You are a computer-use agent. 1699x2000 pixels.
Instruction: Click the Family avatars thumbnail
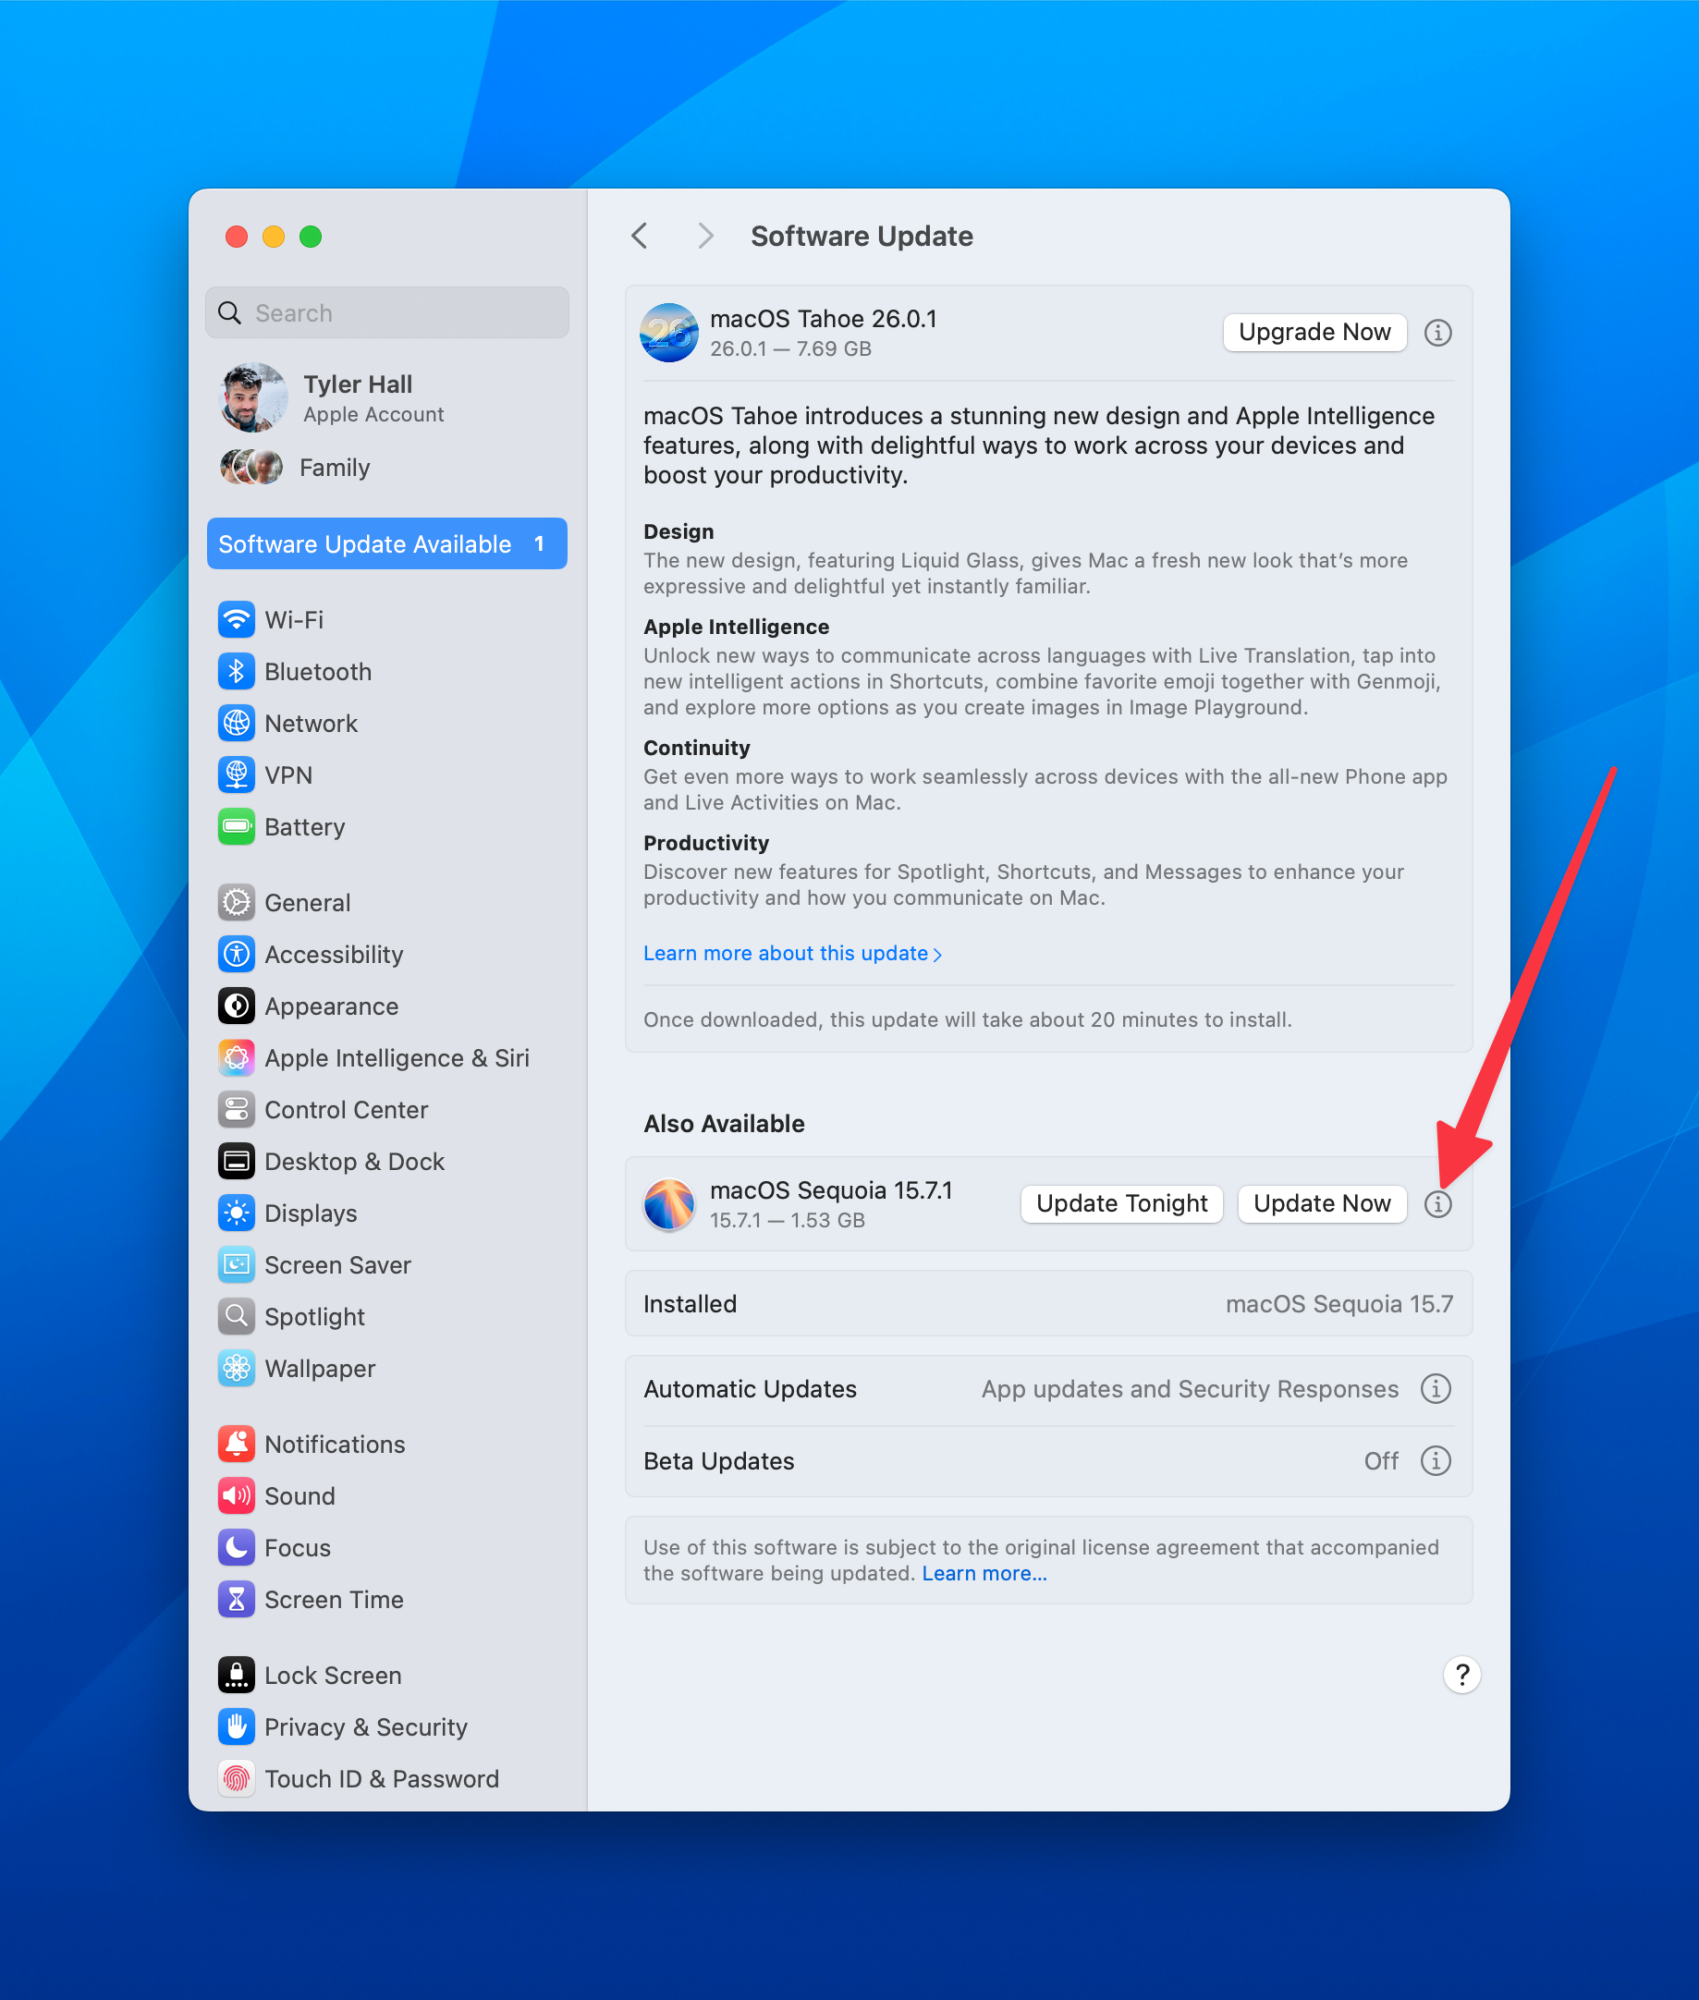(251, 467)
